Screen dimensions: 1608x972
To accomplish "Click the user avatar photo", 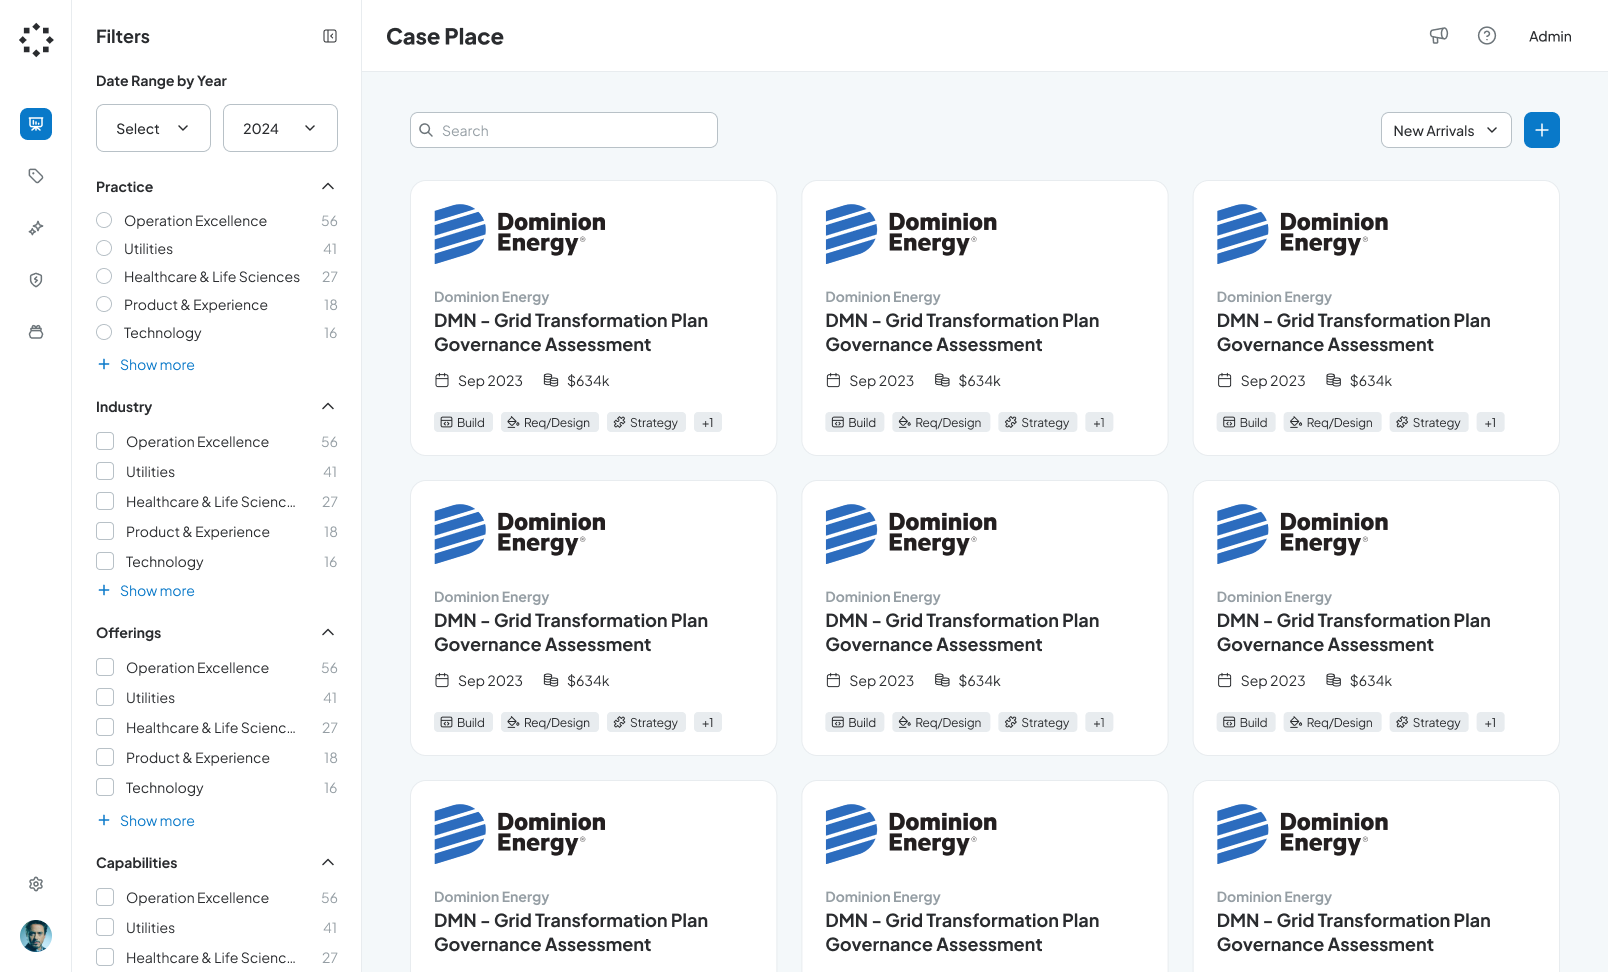I will coord(36,936).
